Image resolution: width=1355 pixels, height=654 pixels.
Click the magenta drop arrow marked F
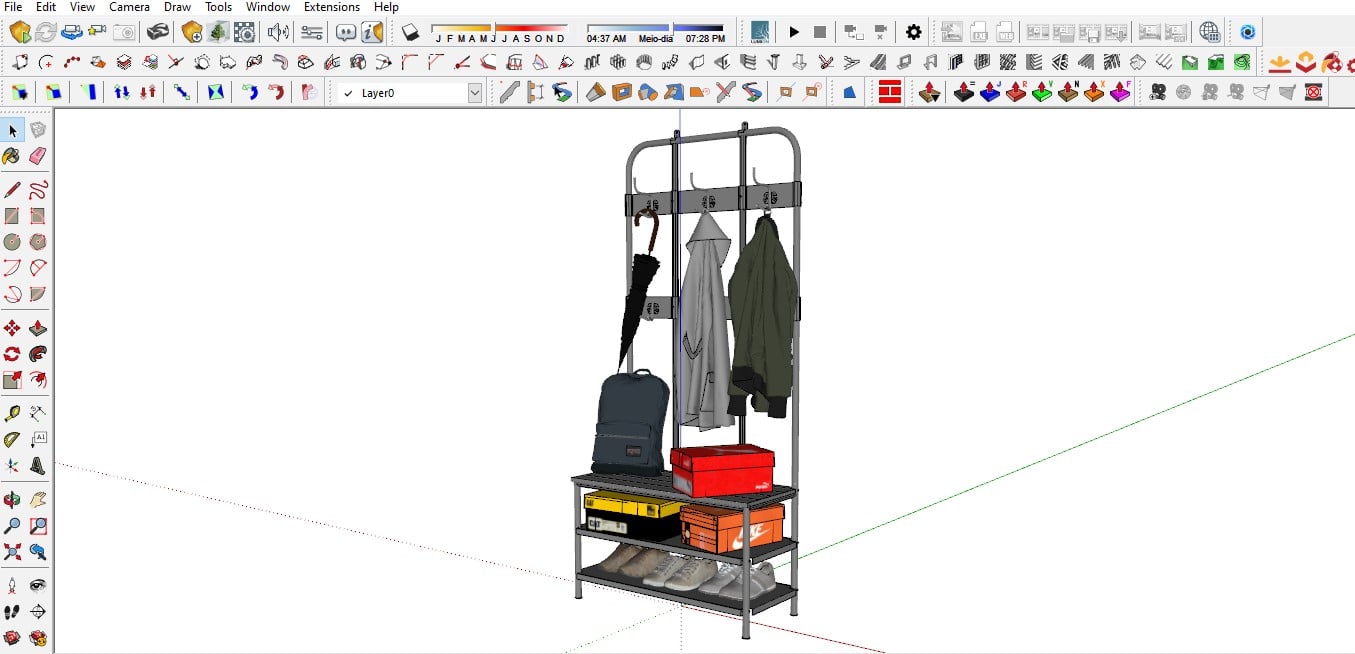1120,93
